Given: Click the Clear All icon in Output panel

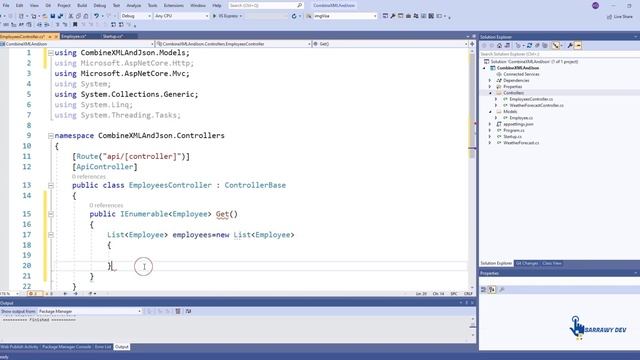Looking at the screenshot, I should coord(178,311).
